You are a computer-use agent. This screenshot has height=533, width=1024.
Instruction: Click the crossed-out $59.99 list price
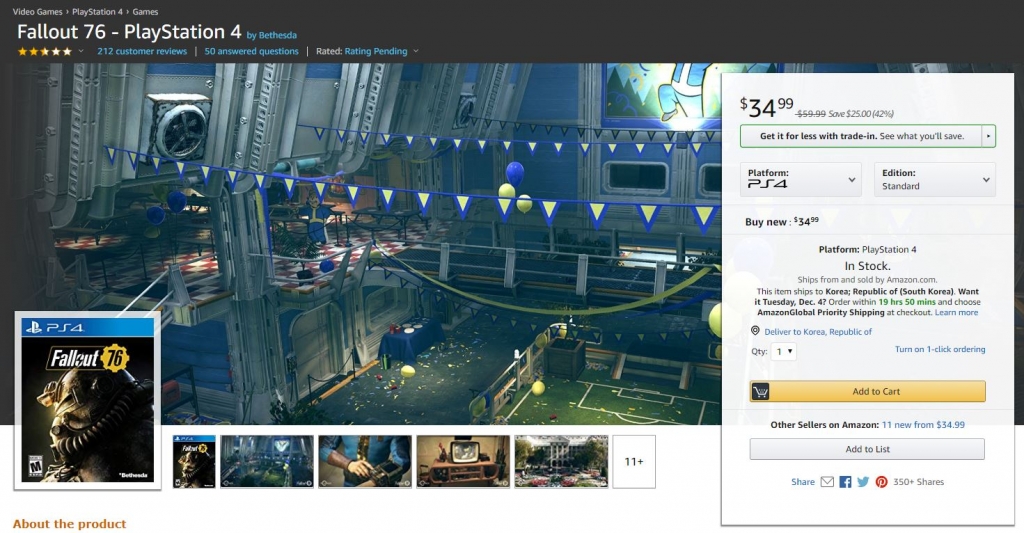pyautogui.click(x=810, y=114)
